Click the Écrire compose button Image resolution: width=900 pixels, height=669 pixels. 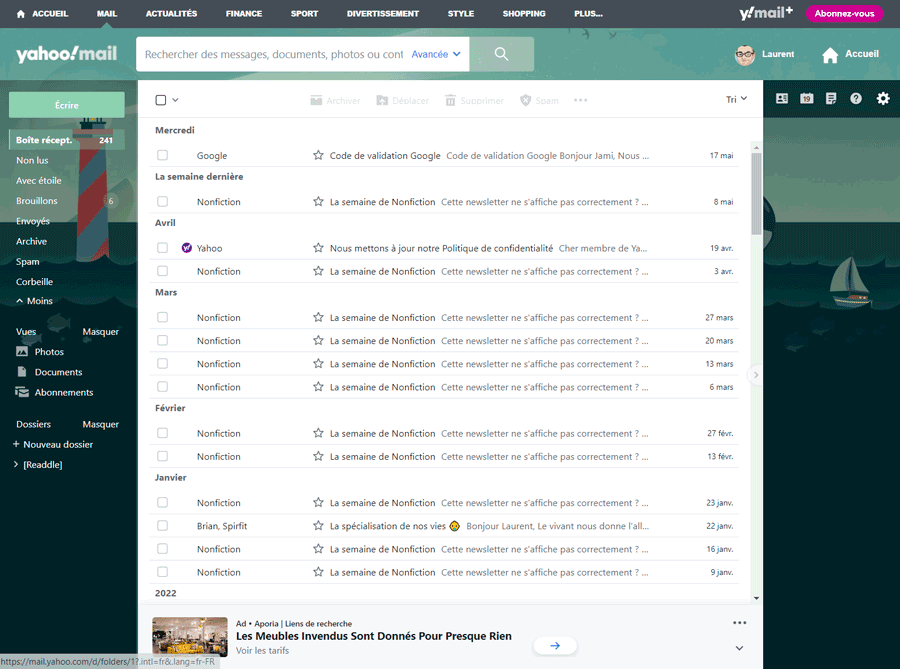click(67, 105)
